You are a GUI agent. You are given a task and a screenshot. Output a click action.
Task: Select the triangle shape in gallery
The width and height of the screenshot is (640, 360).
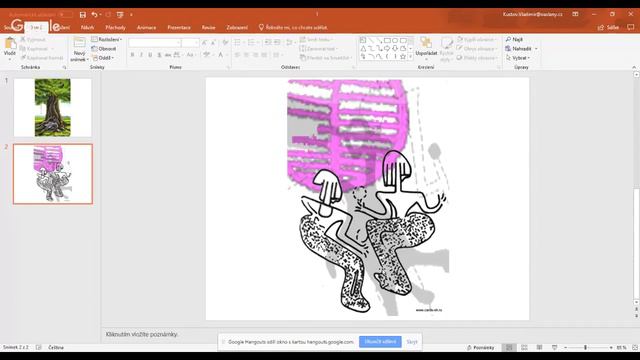pyautogui.click(x=363, y=49)
